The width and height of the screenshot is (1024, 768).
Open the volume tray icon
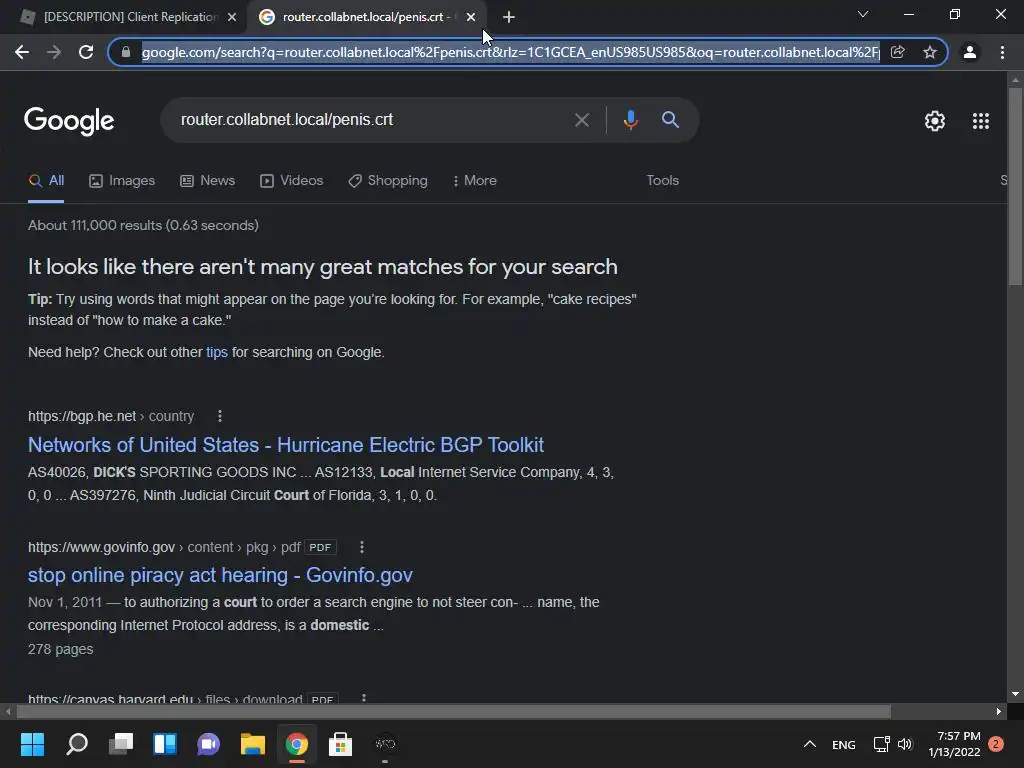pos(904,744)
